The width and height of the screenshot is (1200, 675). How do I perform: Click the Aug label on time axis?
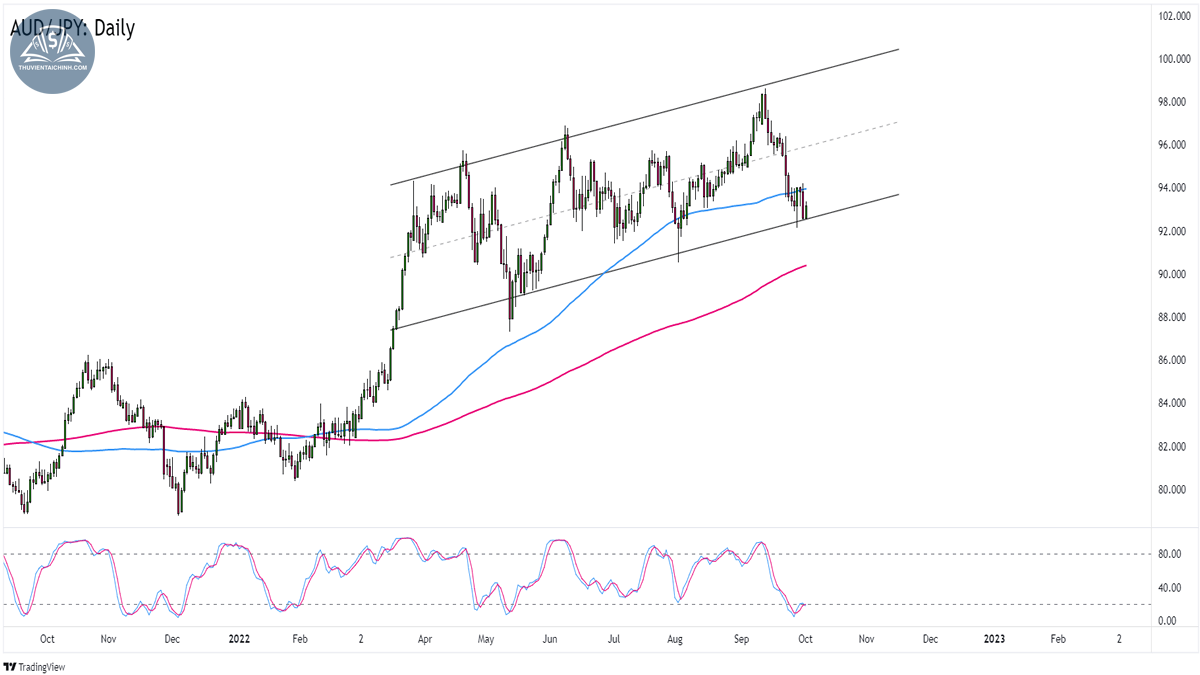click(x=675, y=638)
